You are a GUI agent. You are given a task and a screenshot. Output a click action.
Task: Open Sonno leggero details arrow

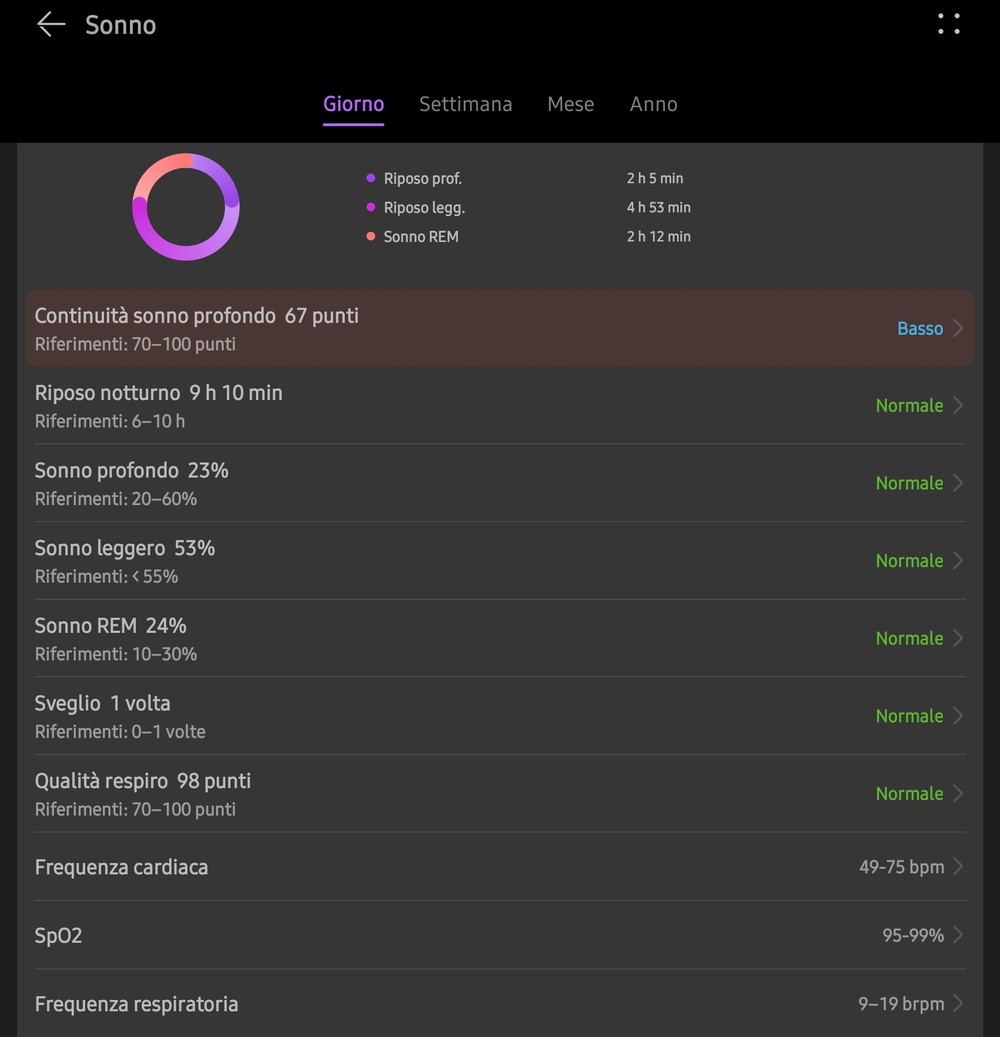coord(958,561)
